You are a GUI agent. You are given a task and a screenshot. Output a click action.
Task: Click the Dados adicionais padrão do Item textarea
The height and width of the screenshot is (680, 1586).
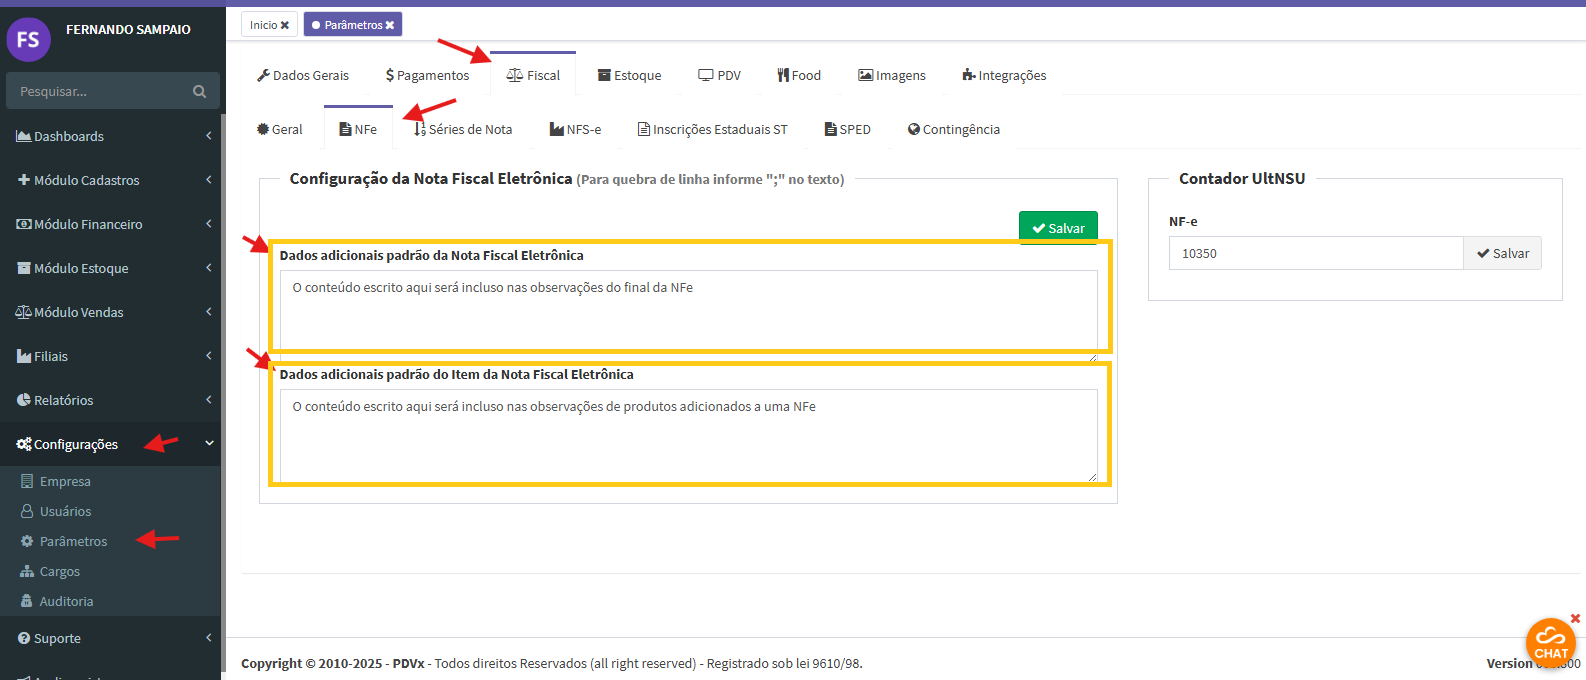(x=688, y=436)
